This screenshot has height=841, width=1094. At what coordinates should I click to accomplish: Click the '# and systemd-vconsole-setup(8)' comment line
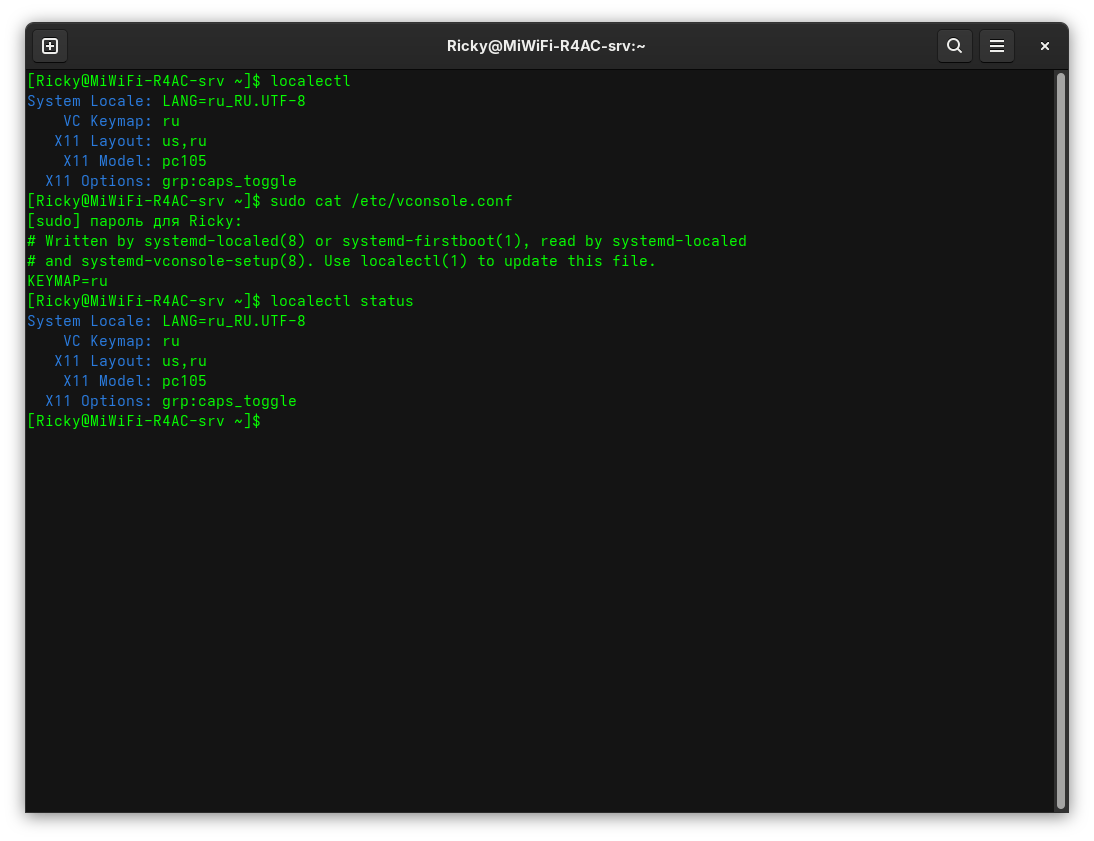click(342, 261)
